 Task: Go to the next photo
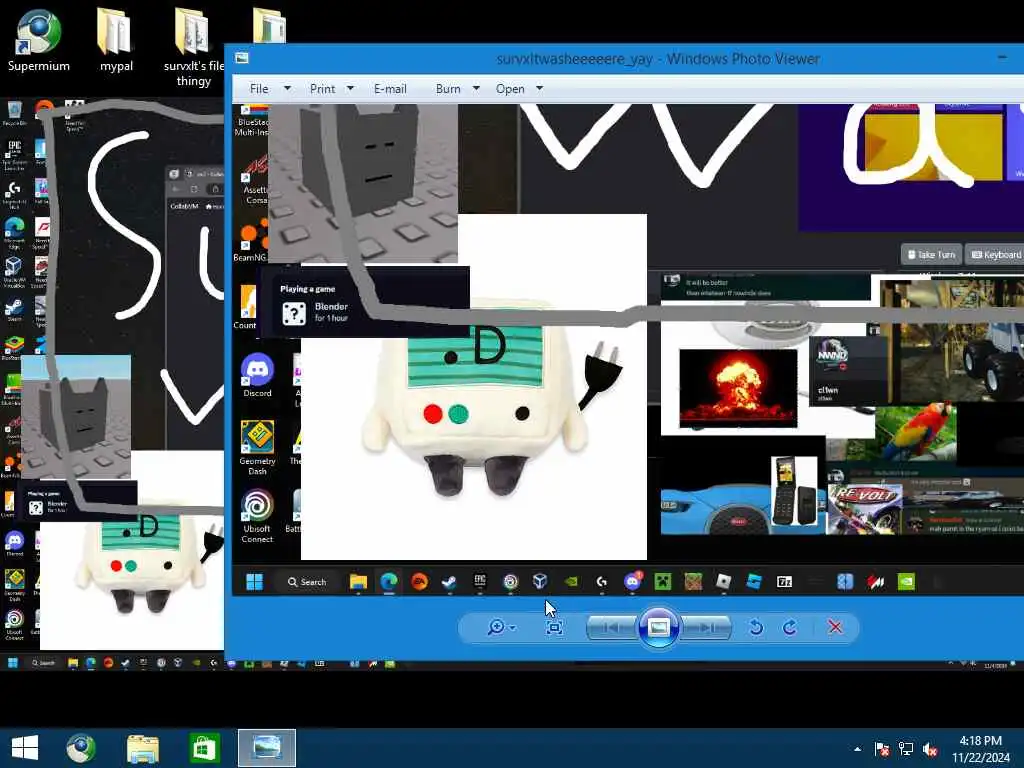click(x=705, y=628)
